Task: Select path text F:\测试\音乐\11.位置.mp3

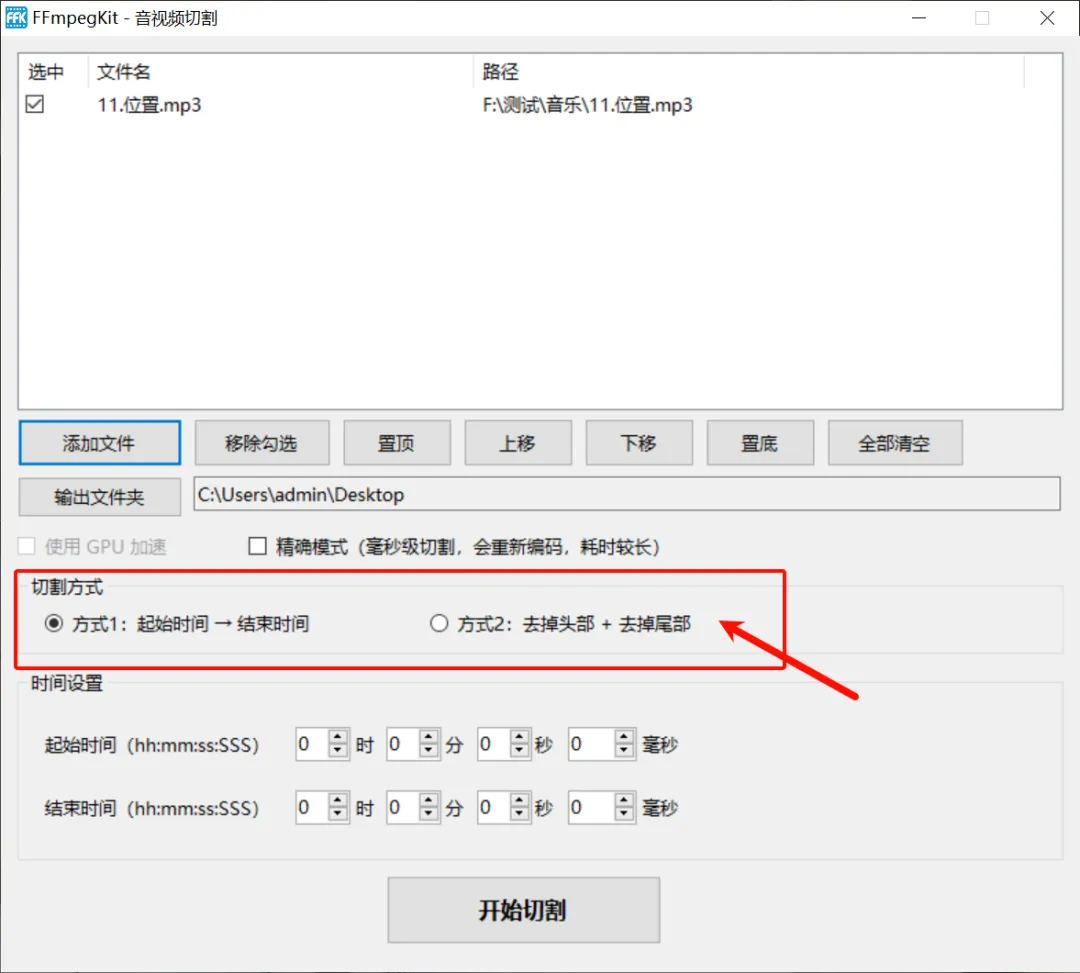Action: click(588, 105)
